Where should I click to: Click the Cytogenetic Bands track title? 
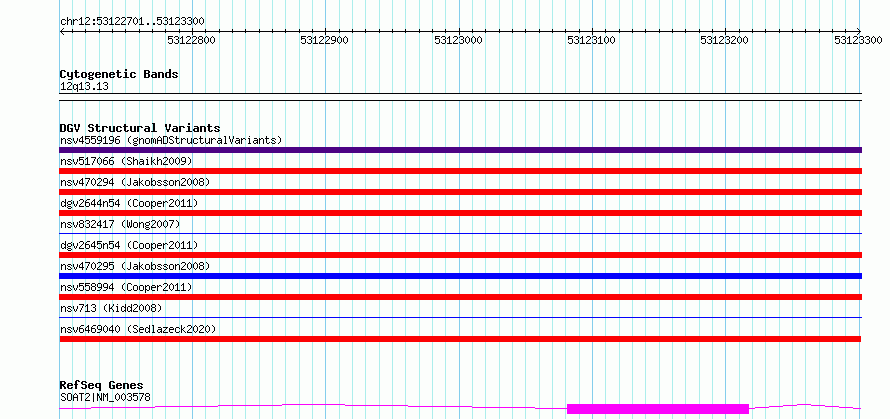point(119,74)
